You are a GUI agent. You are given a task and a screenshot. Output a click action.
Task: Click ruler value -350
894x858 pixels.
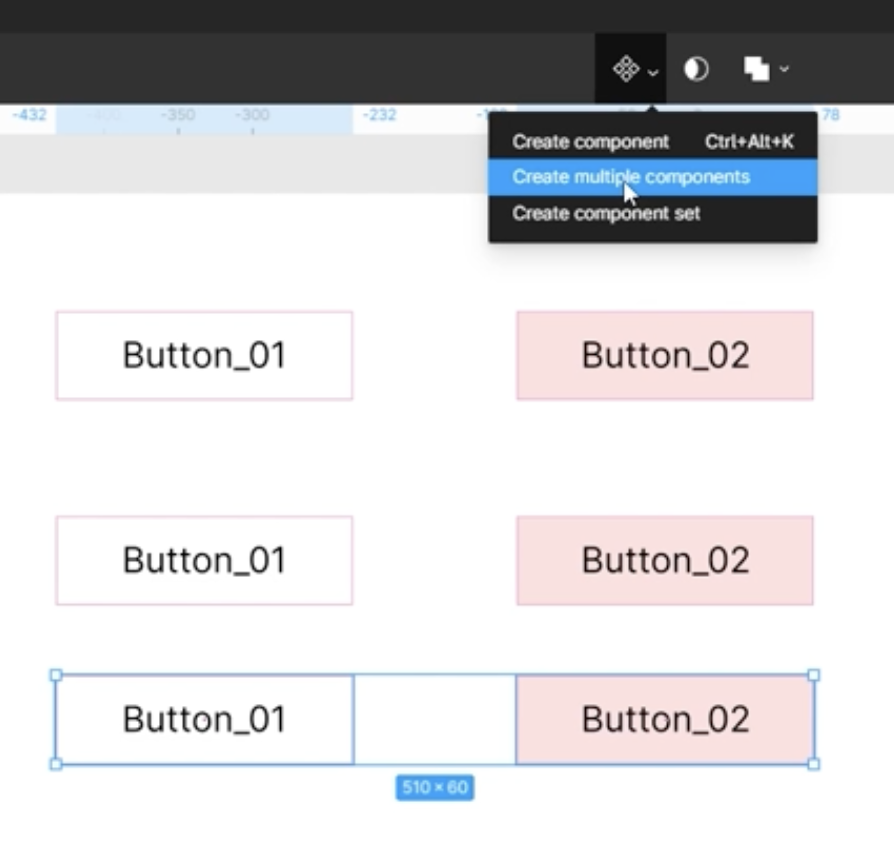178,115
